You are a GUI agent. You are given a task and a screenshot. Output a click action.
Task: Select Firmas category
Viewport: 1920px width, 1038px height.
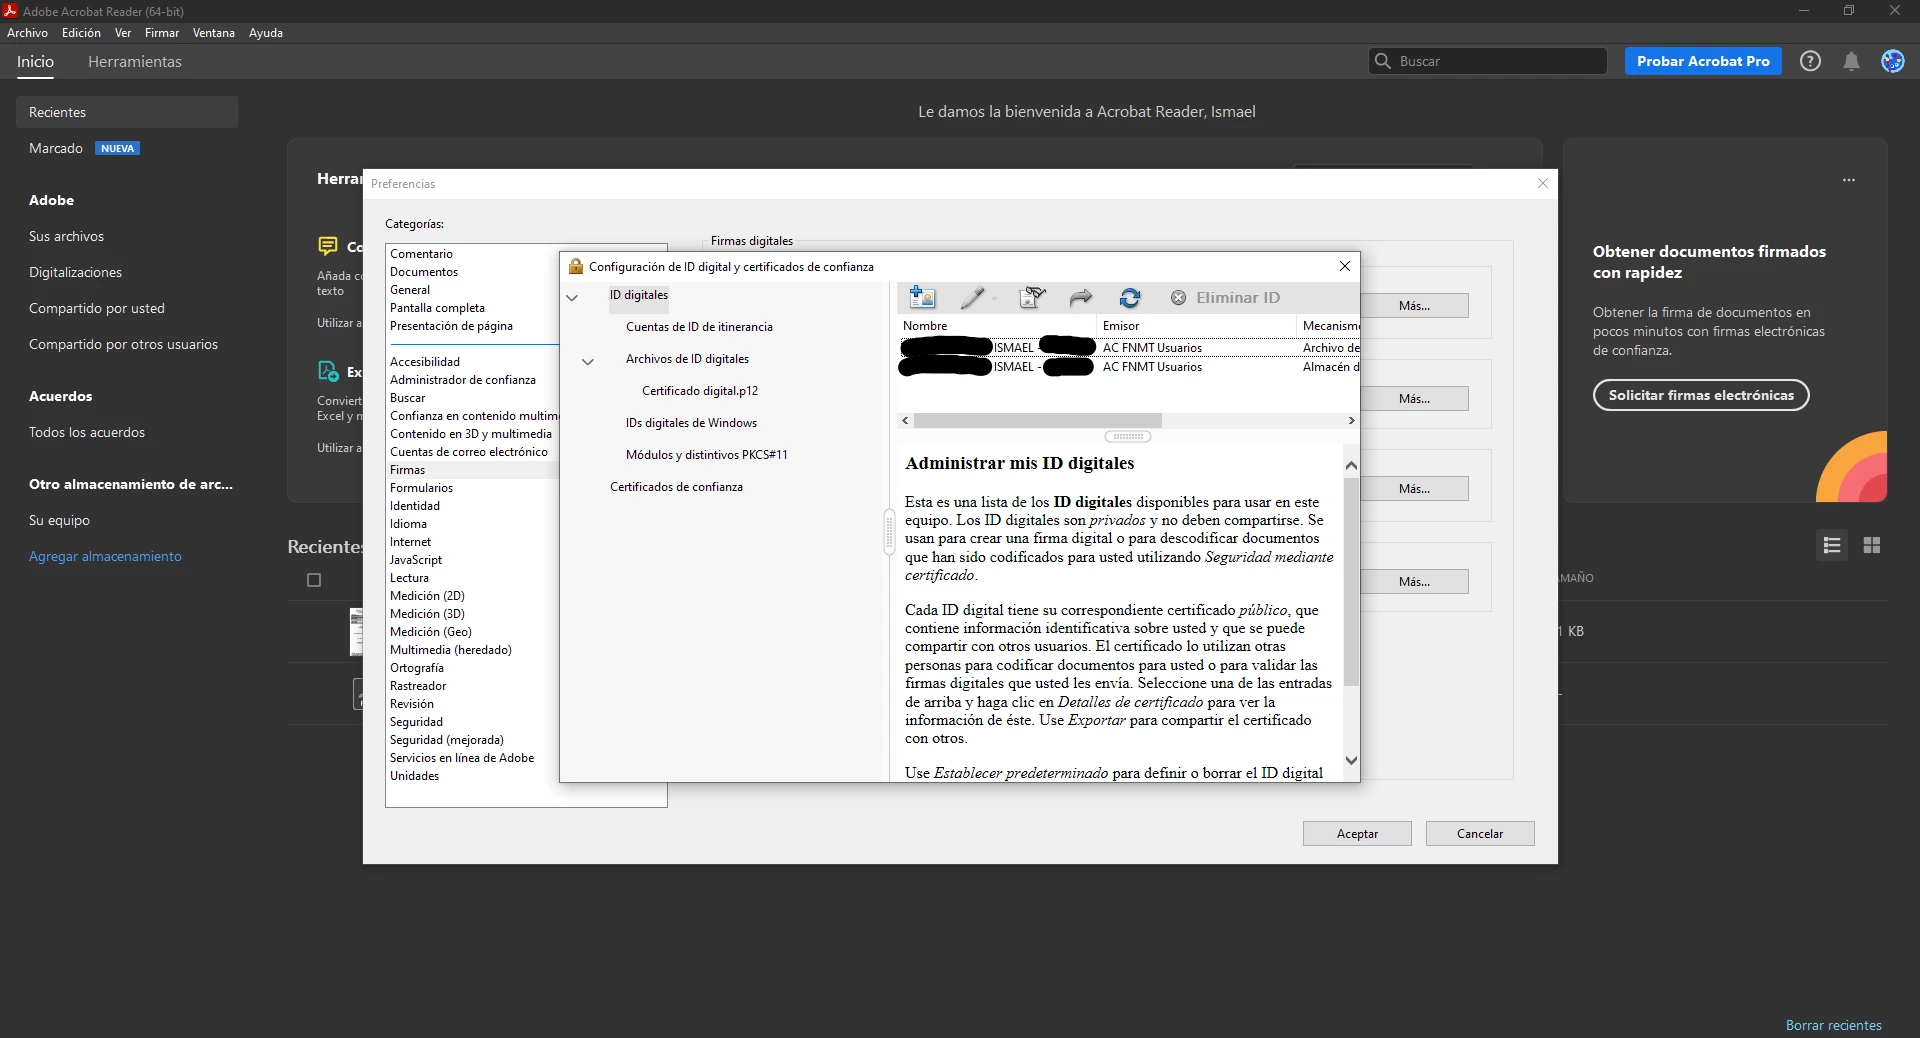pyautogui.click(x=408, y=470)
